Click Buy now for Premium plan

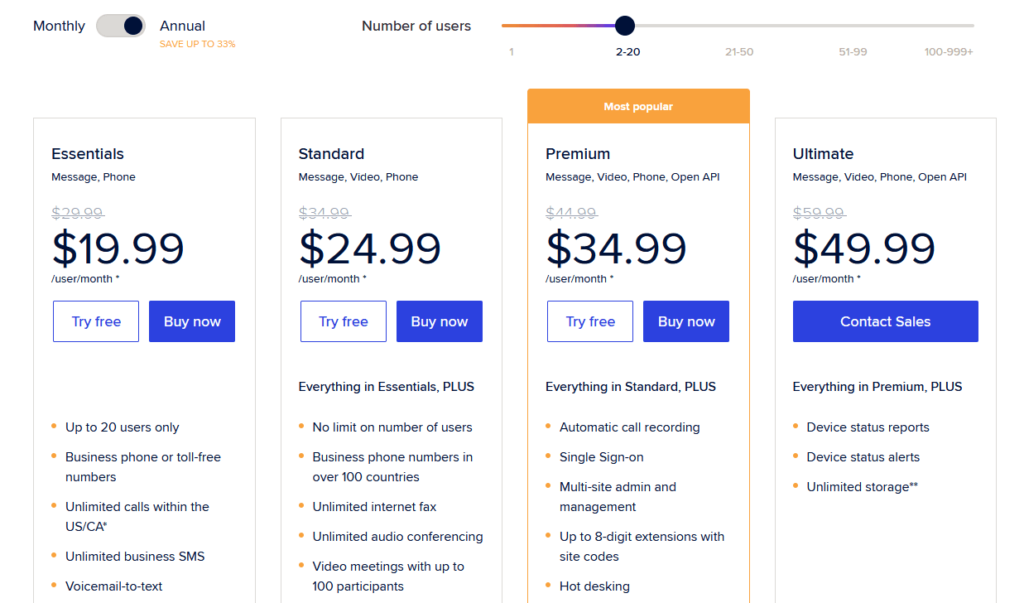[686, 321]
